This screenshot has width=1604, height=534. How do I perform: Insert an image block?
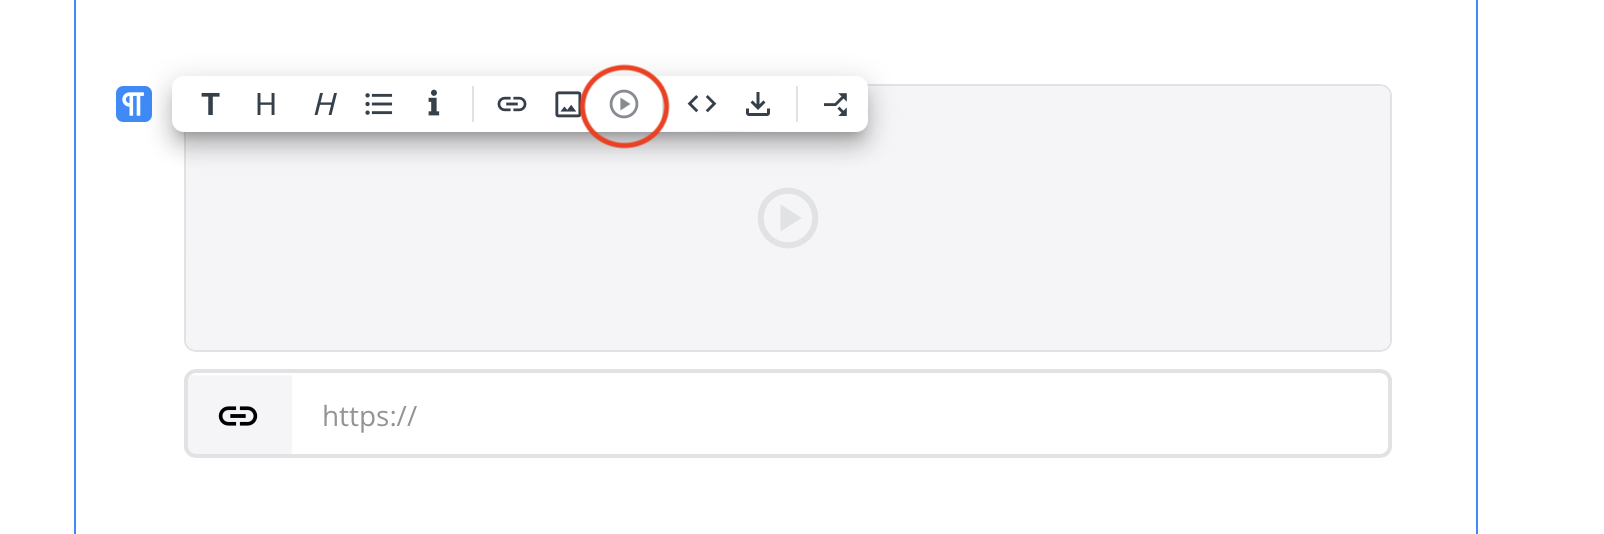[x=568, y=104]
